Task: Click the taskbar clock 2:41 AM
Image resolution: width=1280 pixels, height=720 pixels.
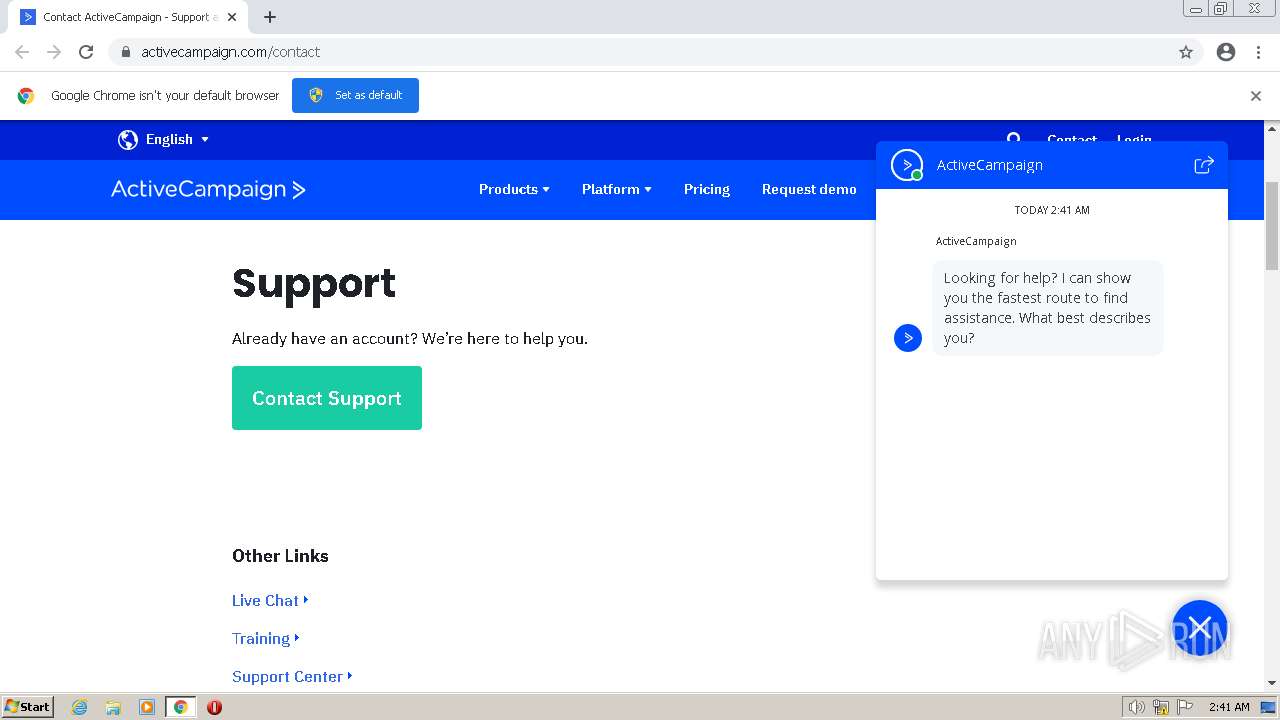Action: point(1229,707)
